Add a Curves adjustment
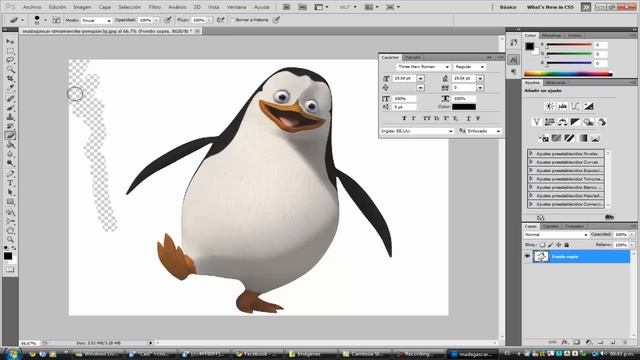The width and height of the screenshot is (640, 360). point(576,106)
